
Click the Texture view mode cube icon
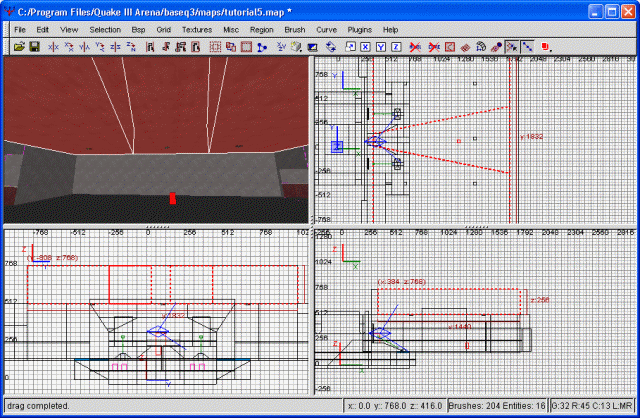tap(296, 47)
